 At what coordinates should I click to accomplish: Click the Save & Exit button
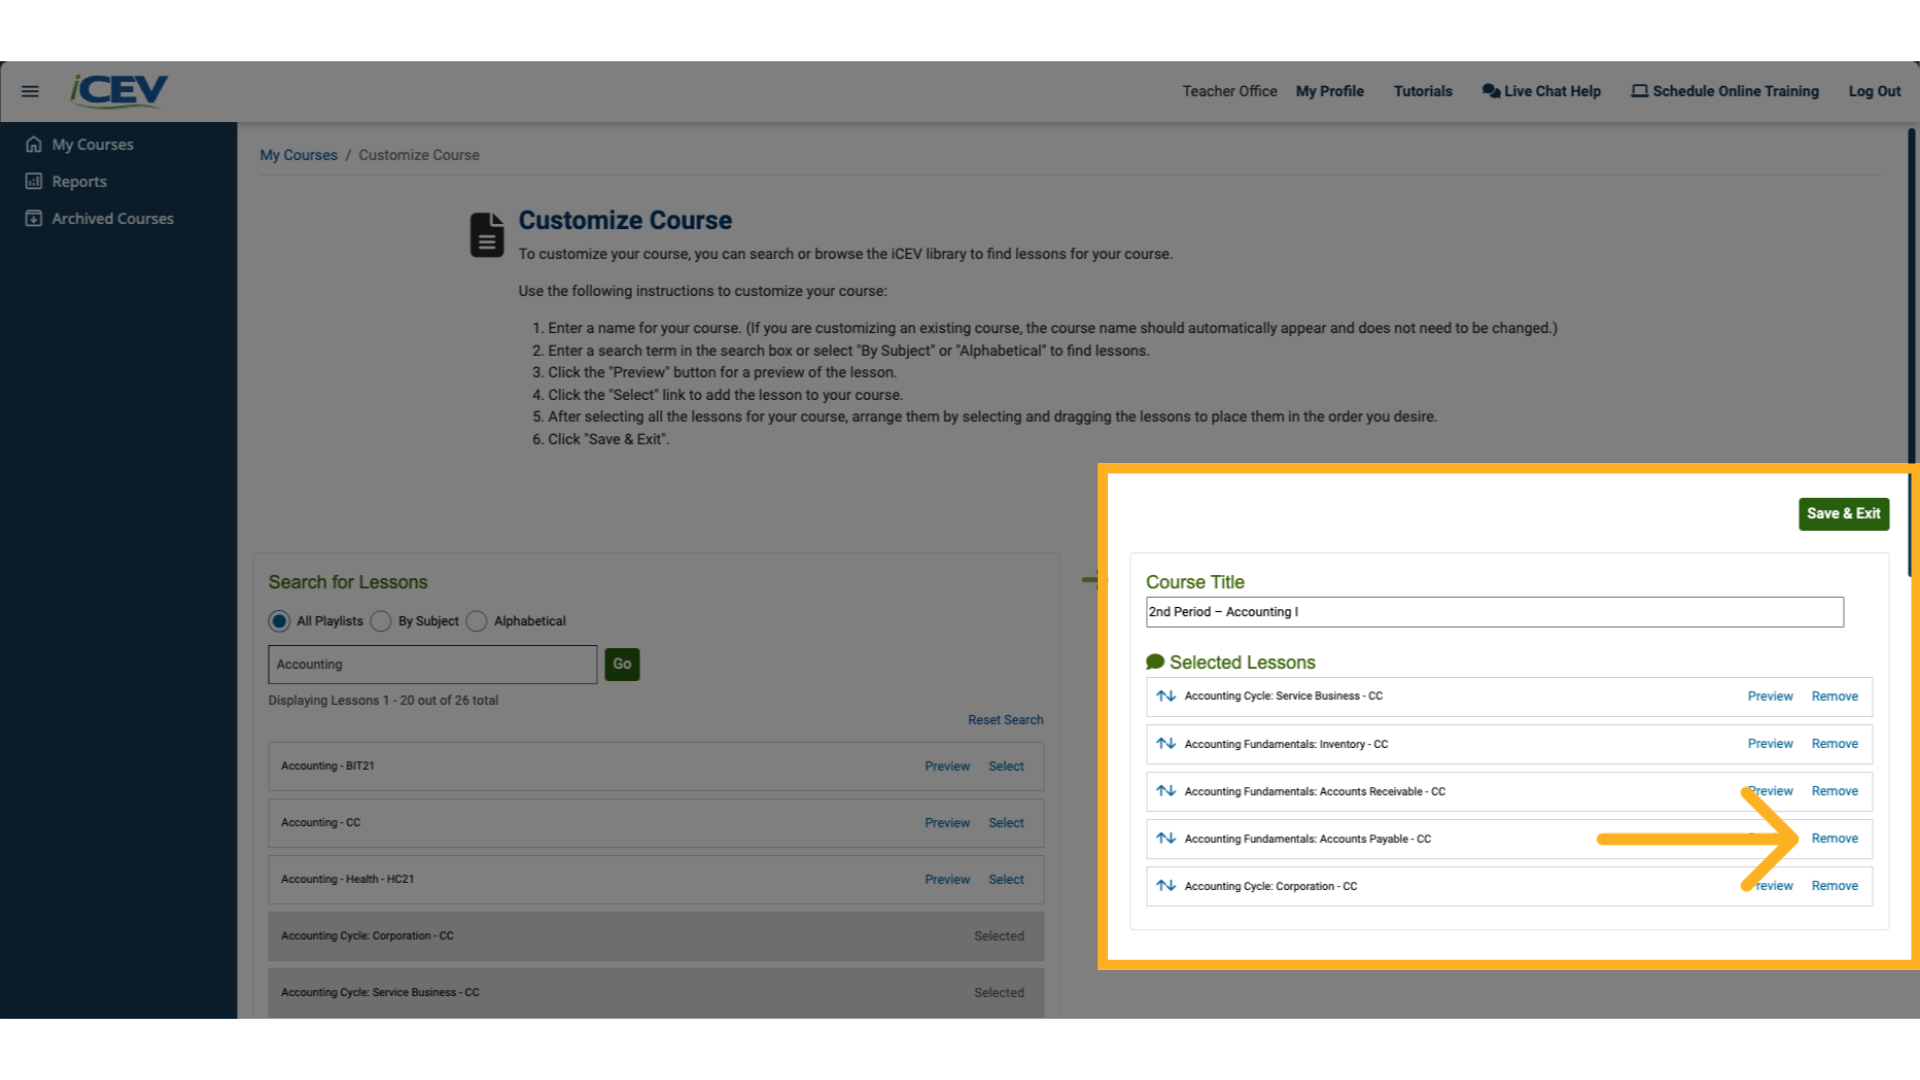point(1844,514)
